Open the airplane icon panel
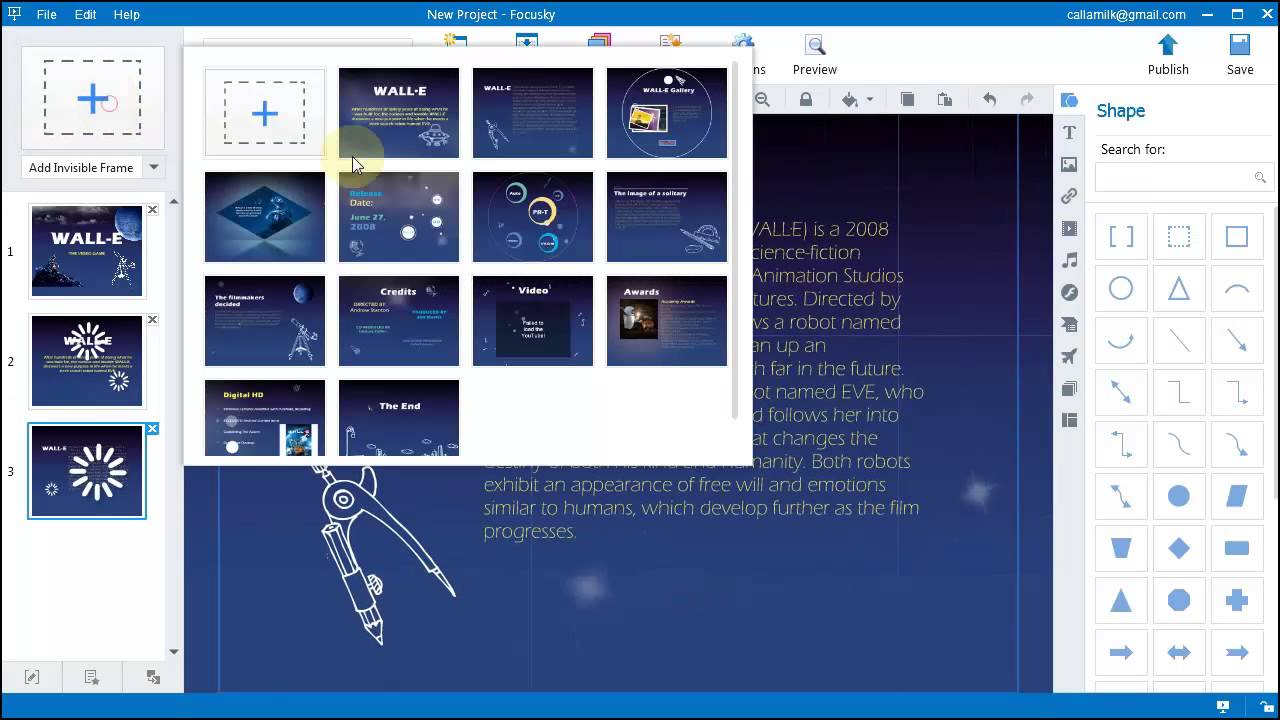The height and width of the screenshot is (720, 1280). tap(1069, 356)
